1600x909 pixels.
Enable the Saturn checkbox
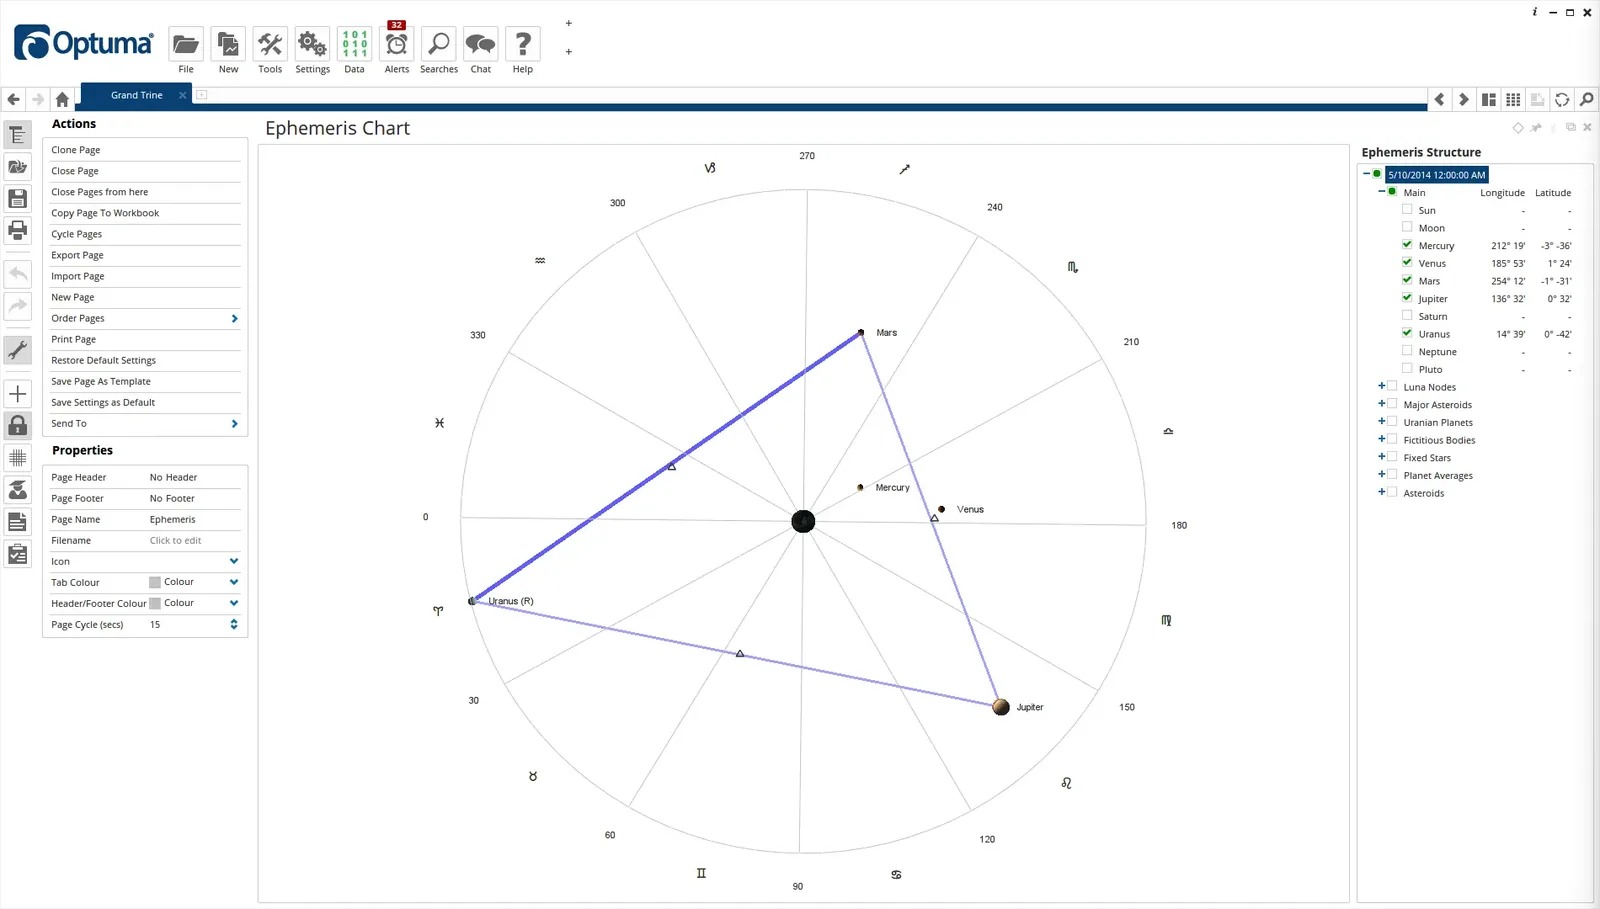click(x=1407, y=315)
